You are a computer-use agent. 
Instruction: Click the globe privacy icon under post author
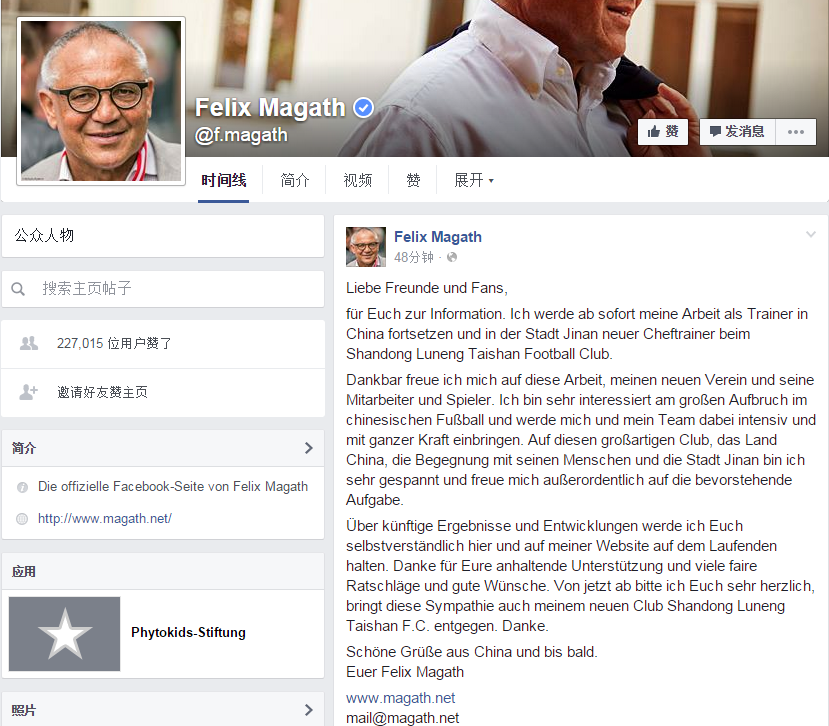click(452, 258)
